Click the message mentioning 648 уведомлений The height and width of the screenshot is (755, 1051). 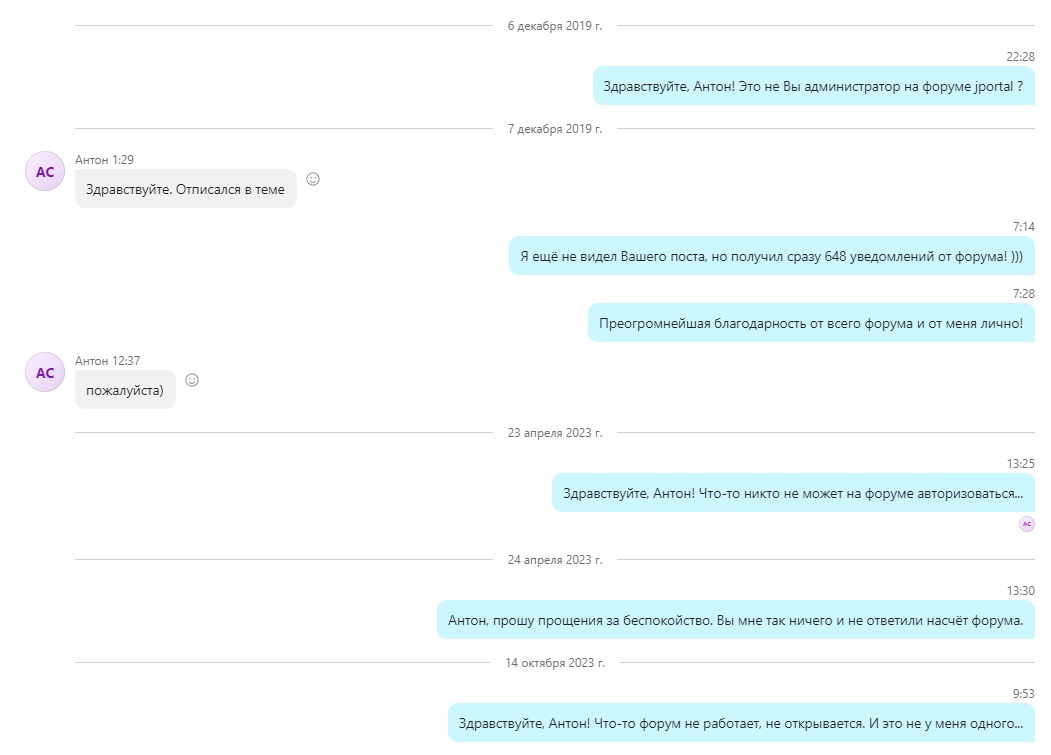tap(771, 257)
